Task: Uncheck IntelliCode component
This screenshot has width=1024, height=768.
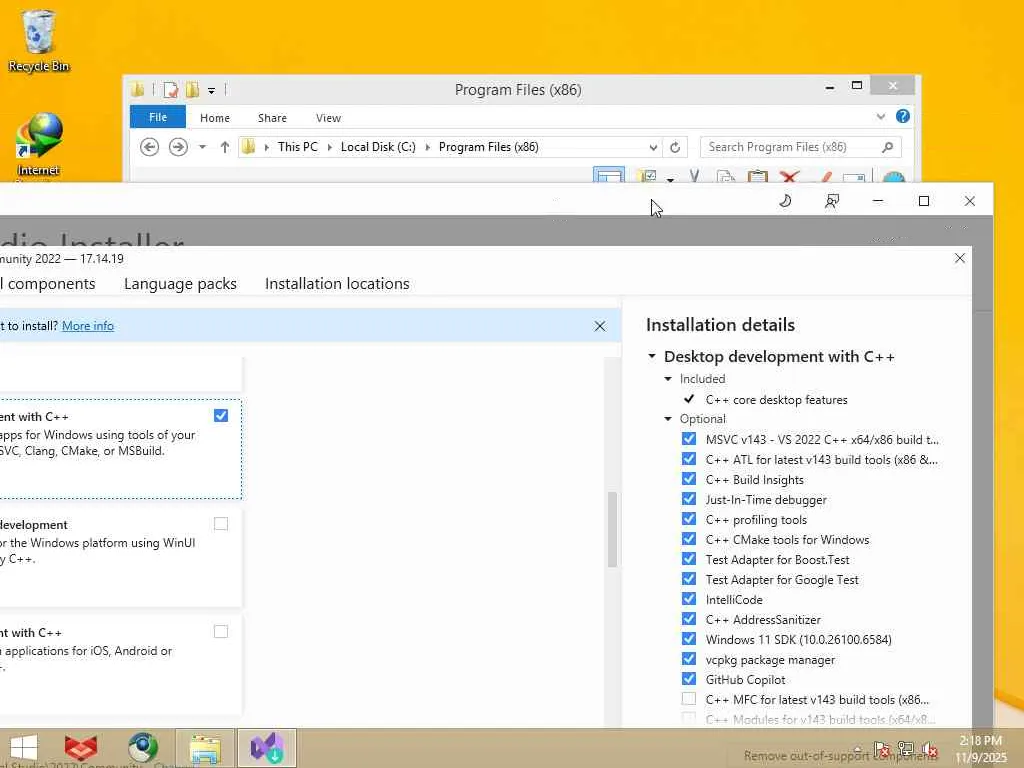Action: click(688, 599)
